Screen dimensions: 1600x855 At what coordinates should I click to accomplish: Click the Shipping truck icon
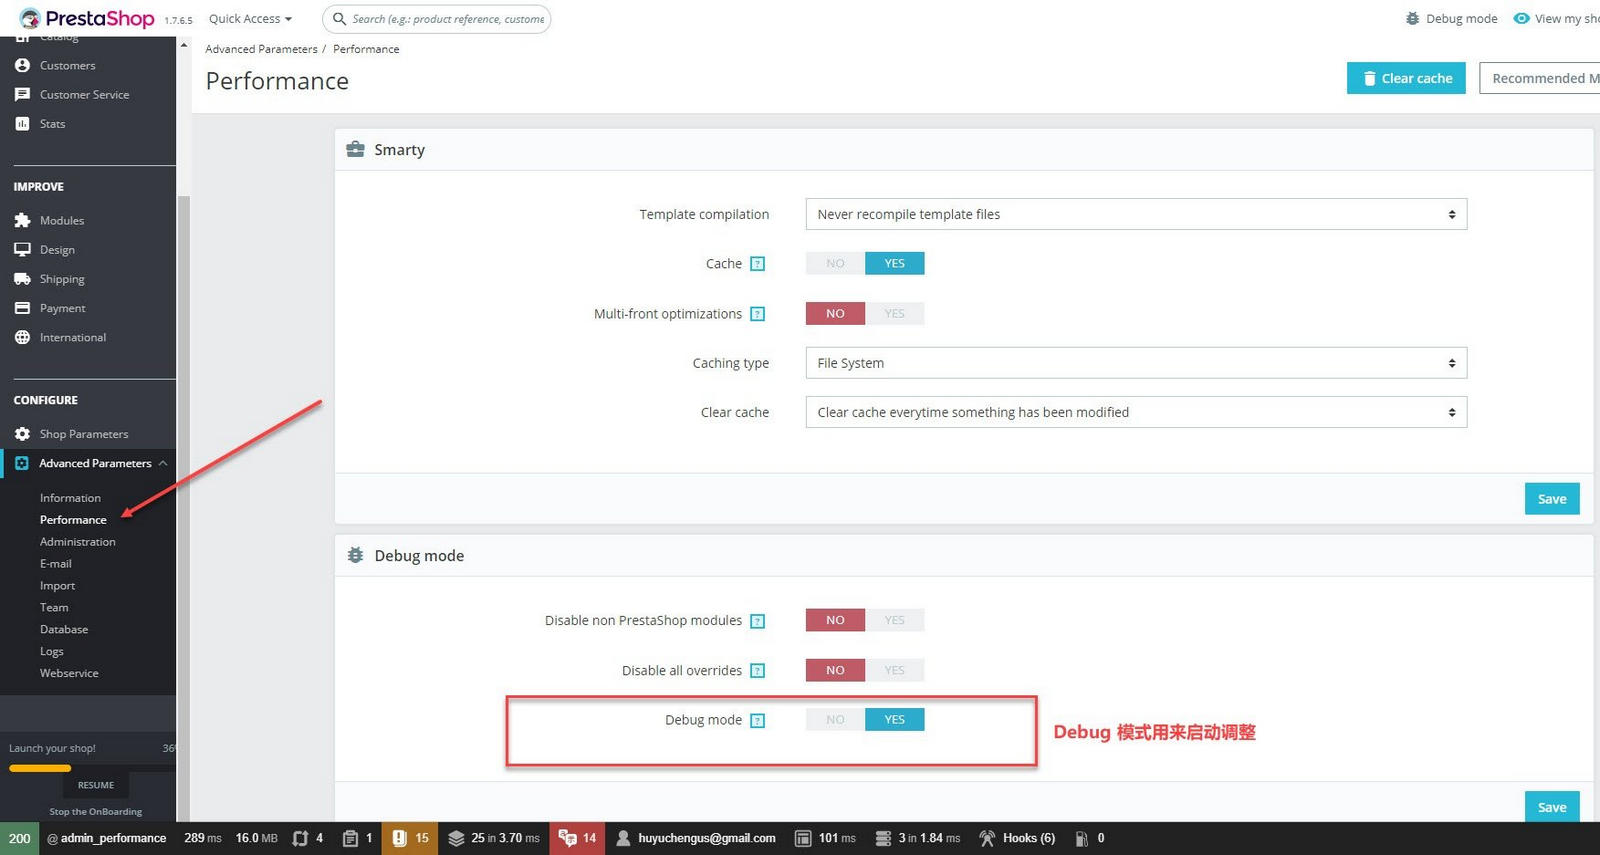click(x=22, y=279)
